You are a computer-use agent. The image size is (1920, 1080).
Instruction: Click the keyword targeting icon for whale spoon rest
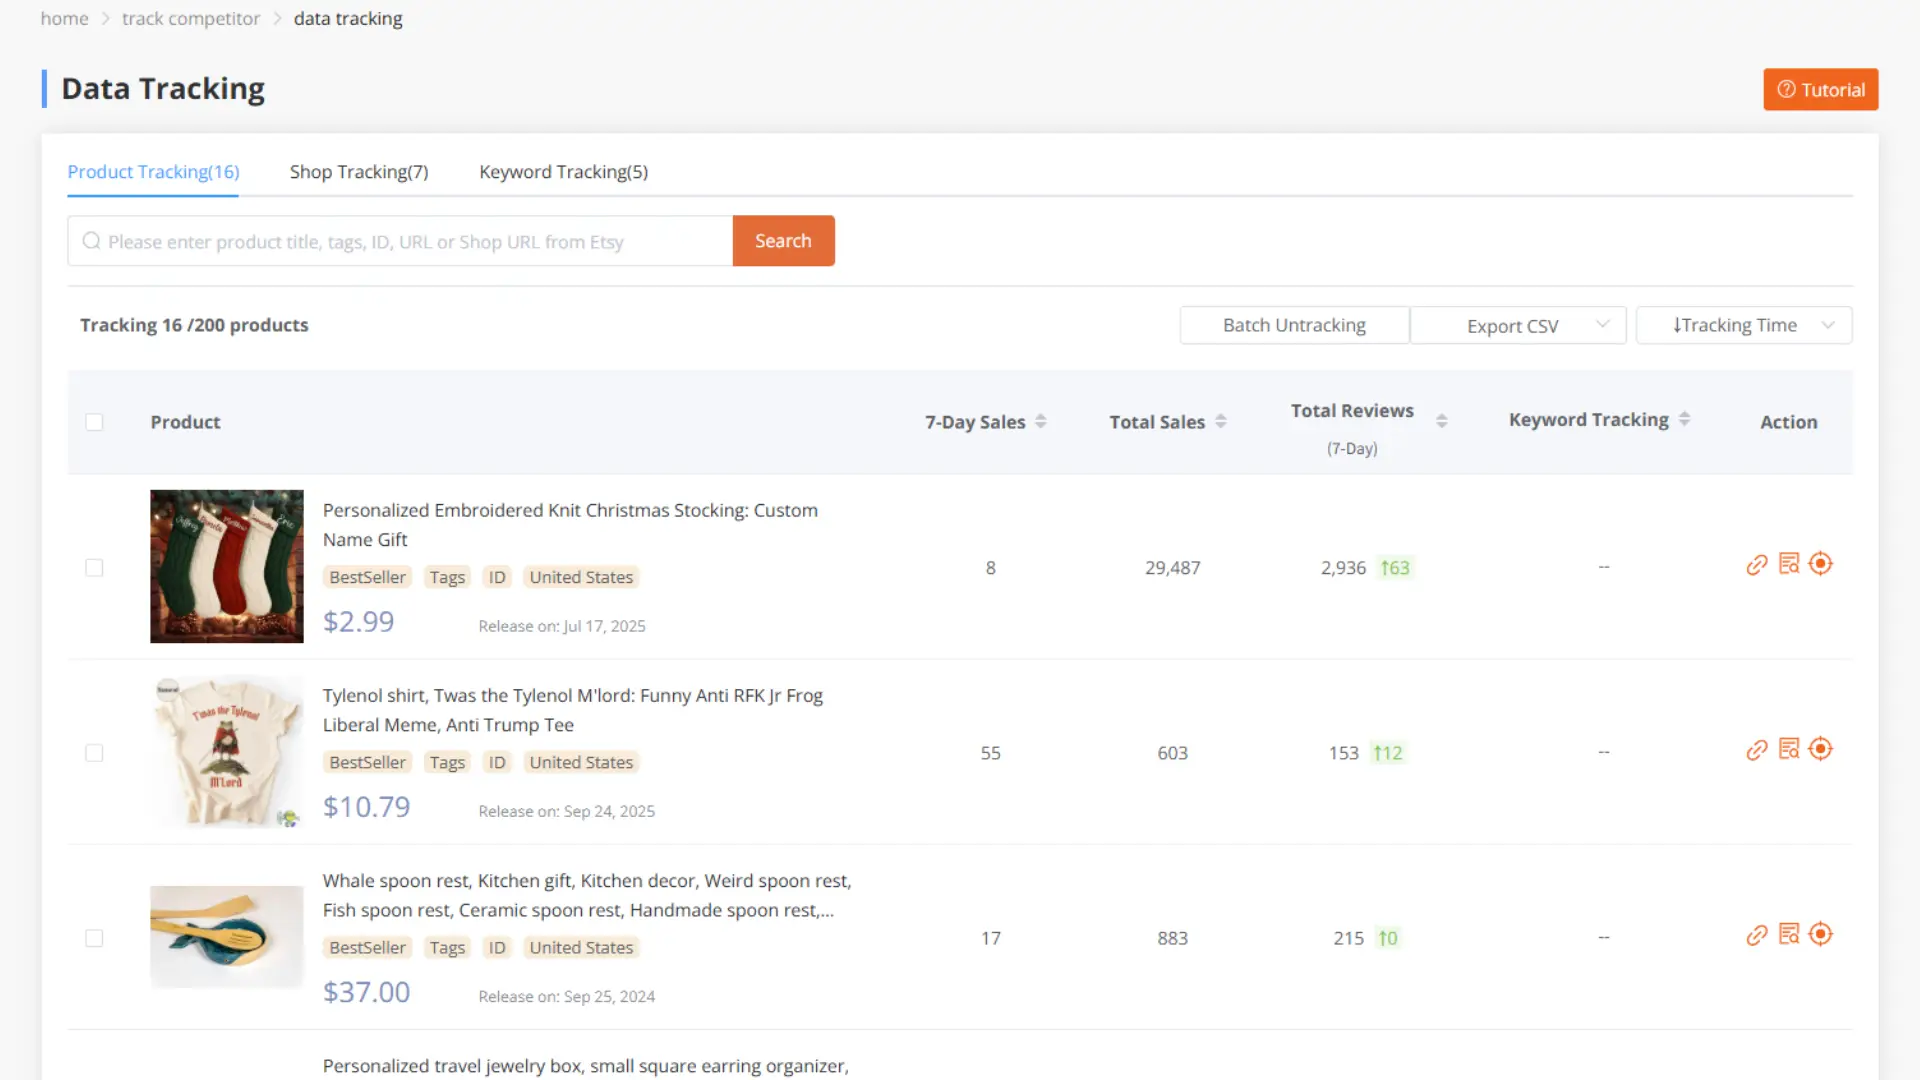pyautogui.click(x=1821, y=933)
